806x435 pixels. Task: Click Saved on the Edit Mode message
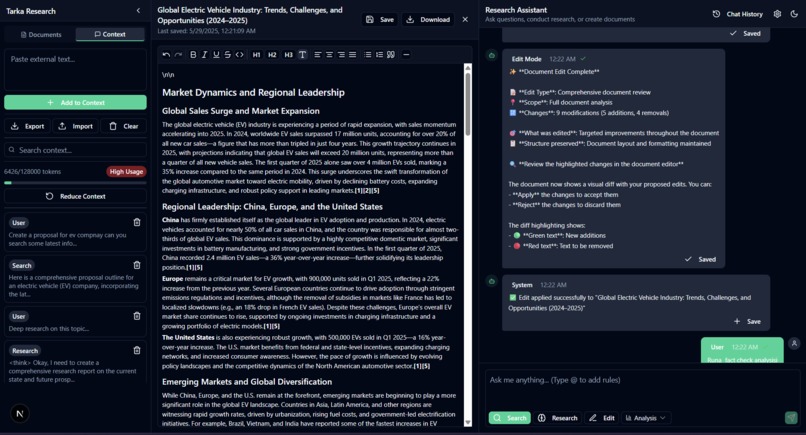(x=700, y=259)
